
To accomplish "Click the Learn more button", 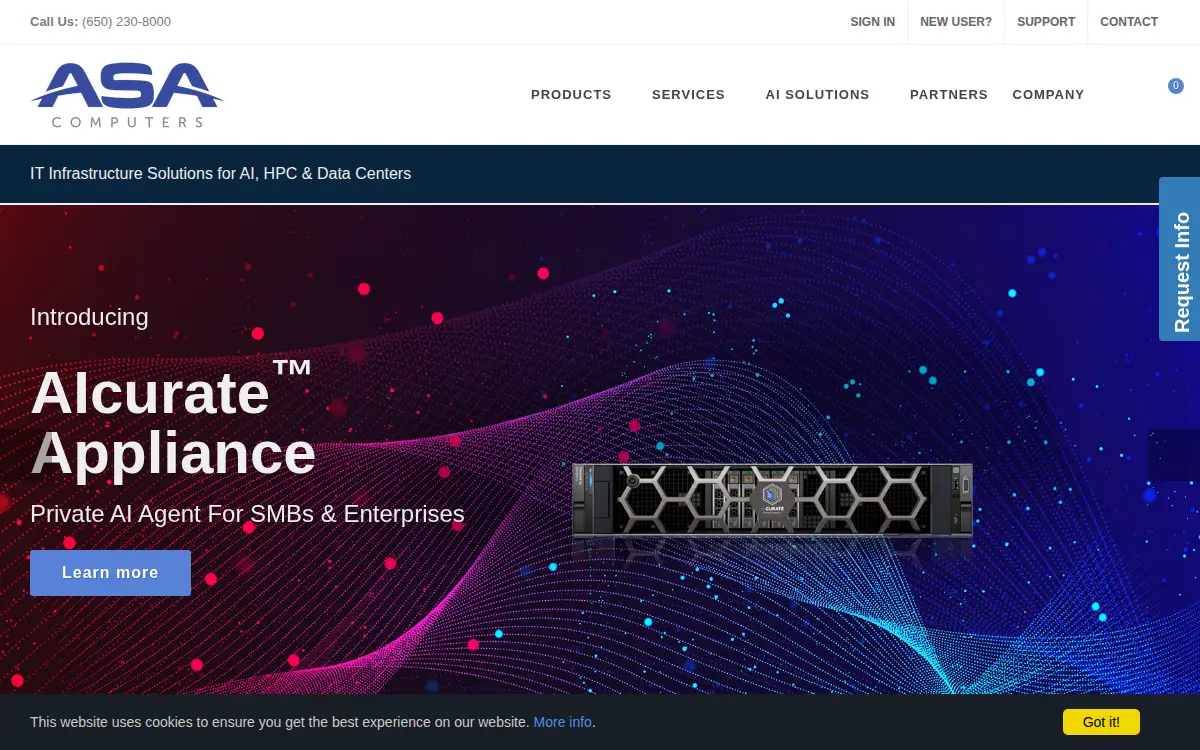I will [110, 573].
